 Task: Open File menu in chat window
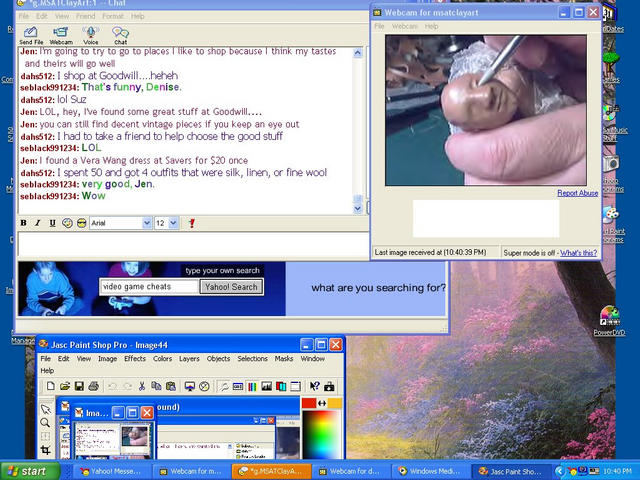coord(24,16)
